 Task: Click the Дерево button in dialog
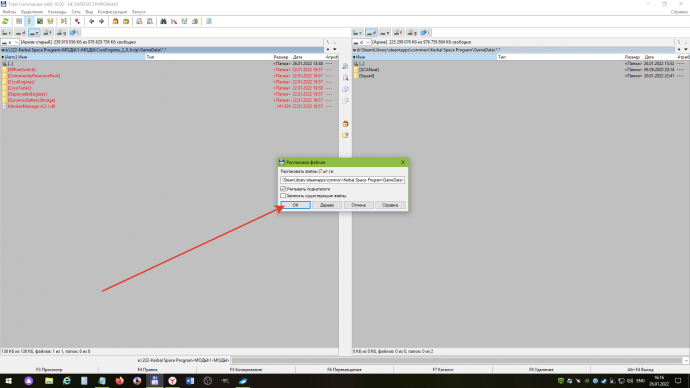[x=327, y=205]
